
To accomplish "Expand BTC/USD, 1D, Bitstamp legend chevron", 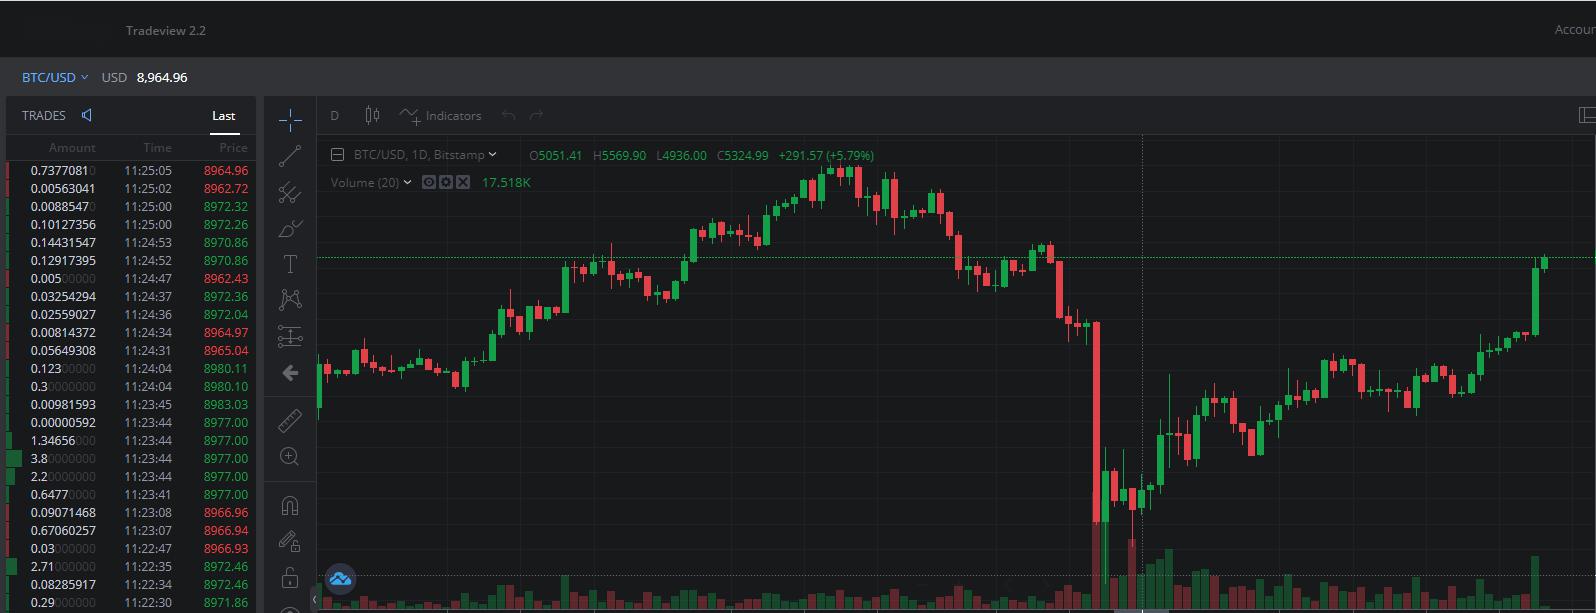I will pos(493,155).
